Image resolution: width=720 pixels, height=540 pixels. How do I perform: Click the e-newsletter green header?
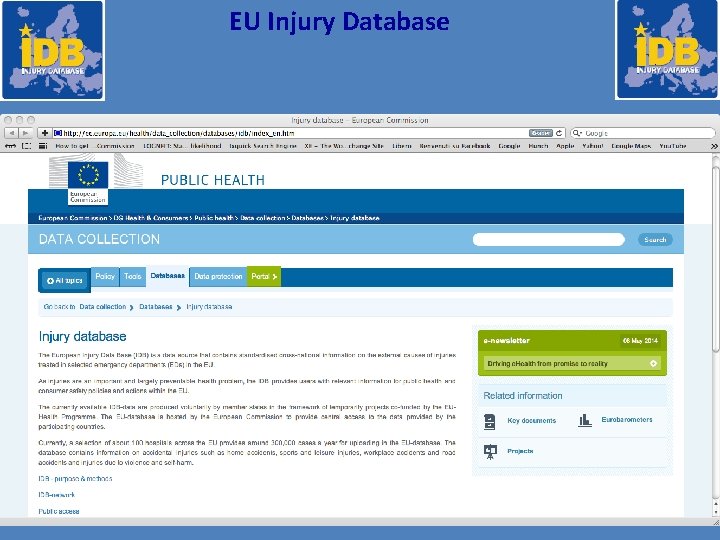572,341
